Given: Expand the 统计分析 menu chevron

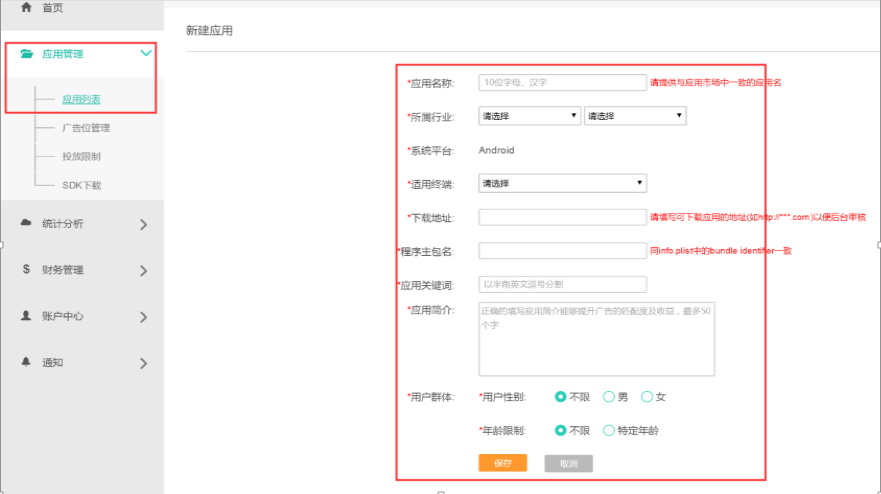Looking at the screenshot, I should (144, 225).
